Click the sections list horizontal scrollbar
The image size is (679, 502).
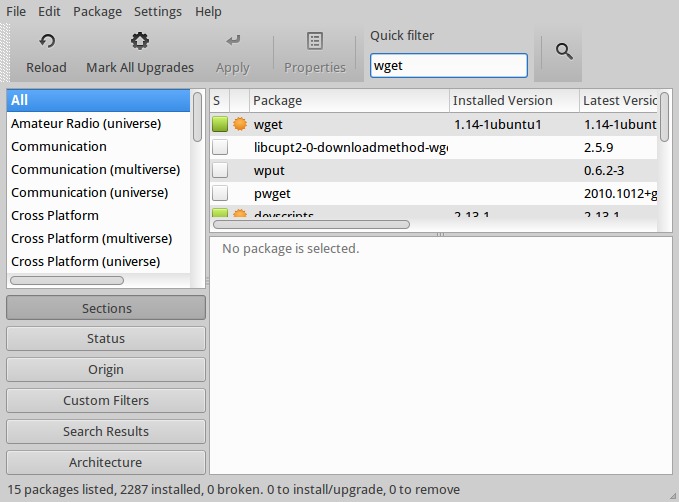point(67,281)
